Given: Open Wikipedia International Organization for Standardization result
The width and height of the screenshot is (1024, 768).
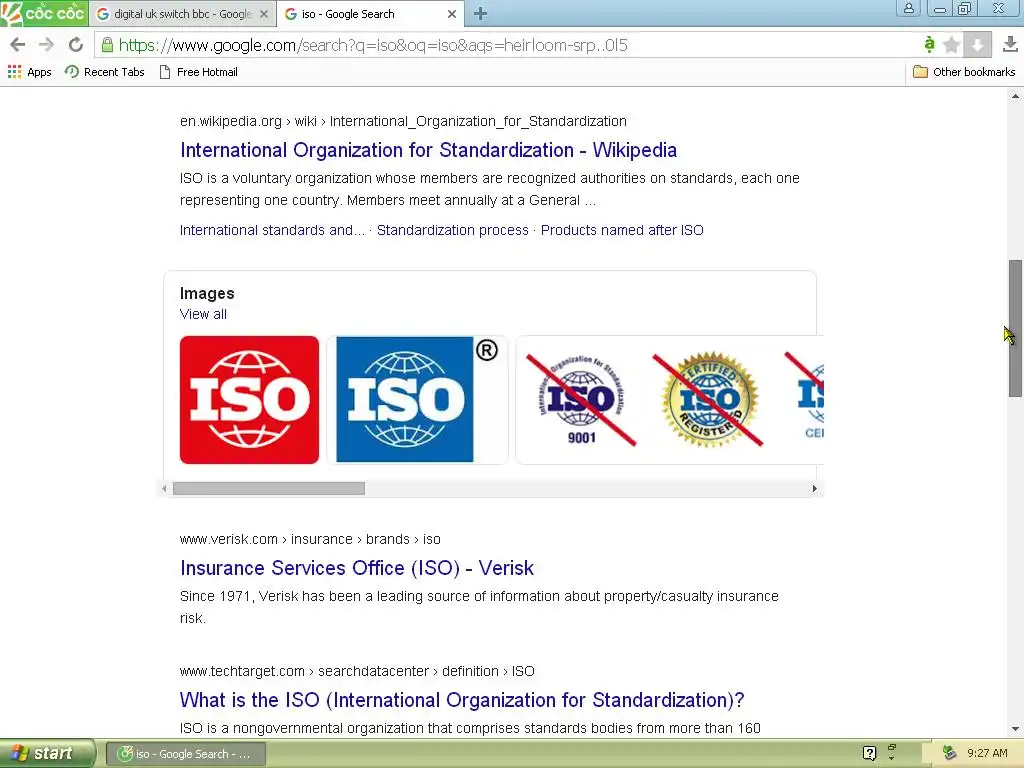Looking at the screenshot, I should (428, 150).
